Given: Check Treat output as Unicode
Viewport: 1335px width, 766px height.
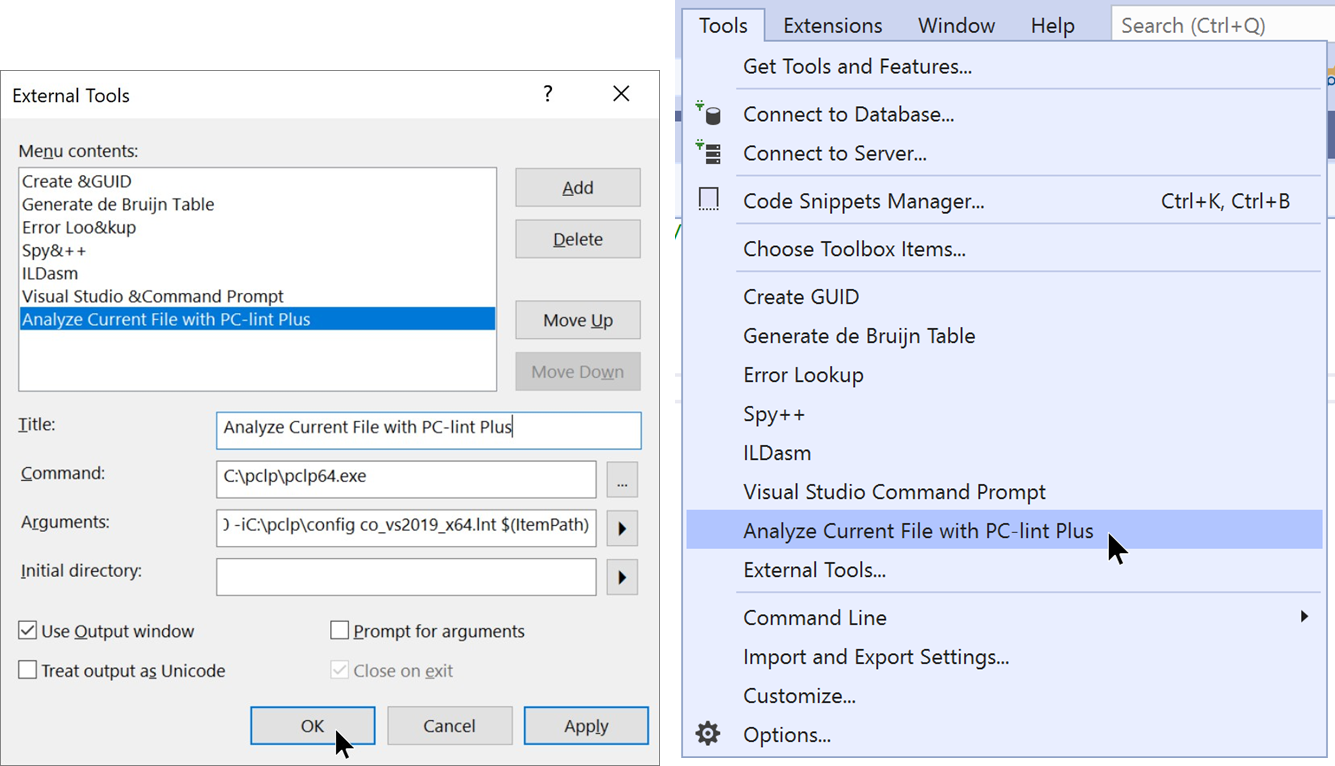Looking at the screenshot, I should click(x=28, y=671).
